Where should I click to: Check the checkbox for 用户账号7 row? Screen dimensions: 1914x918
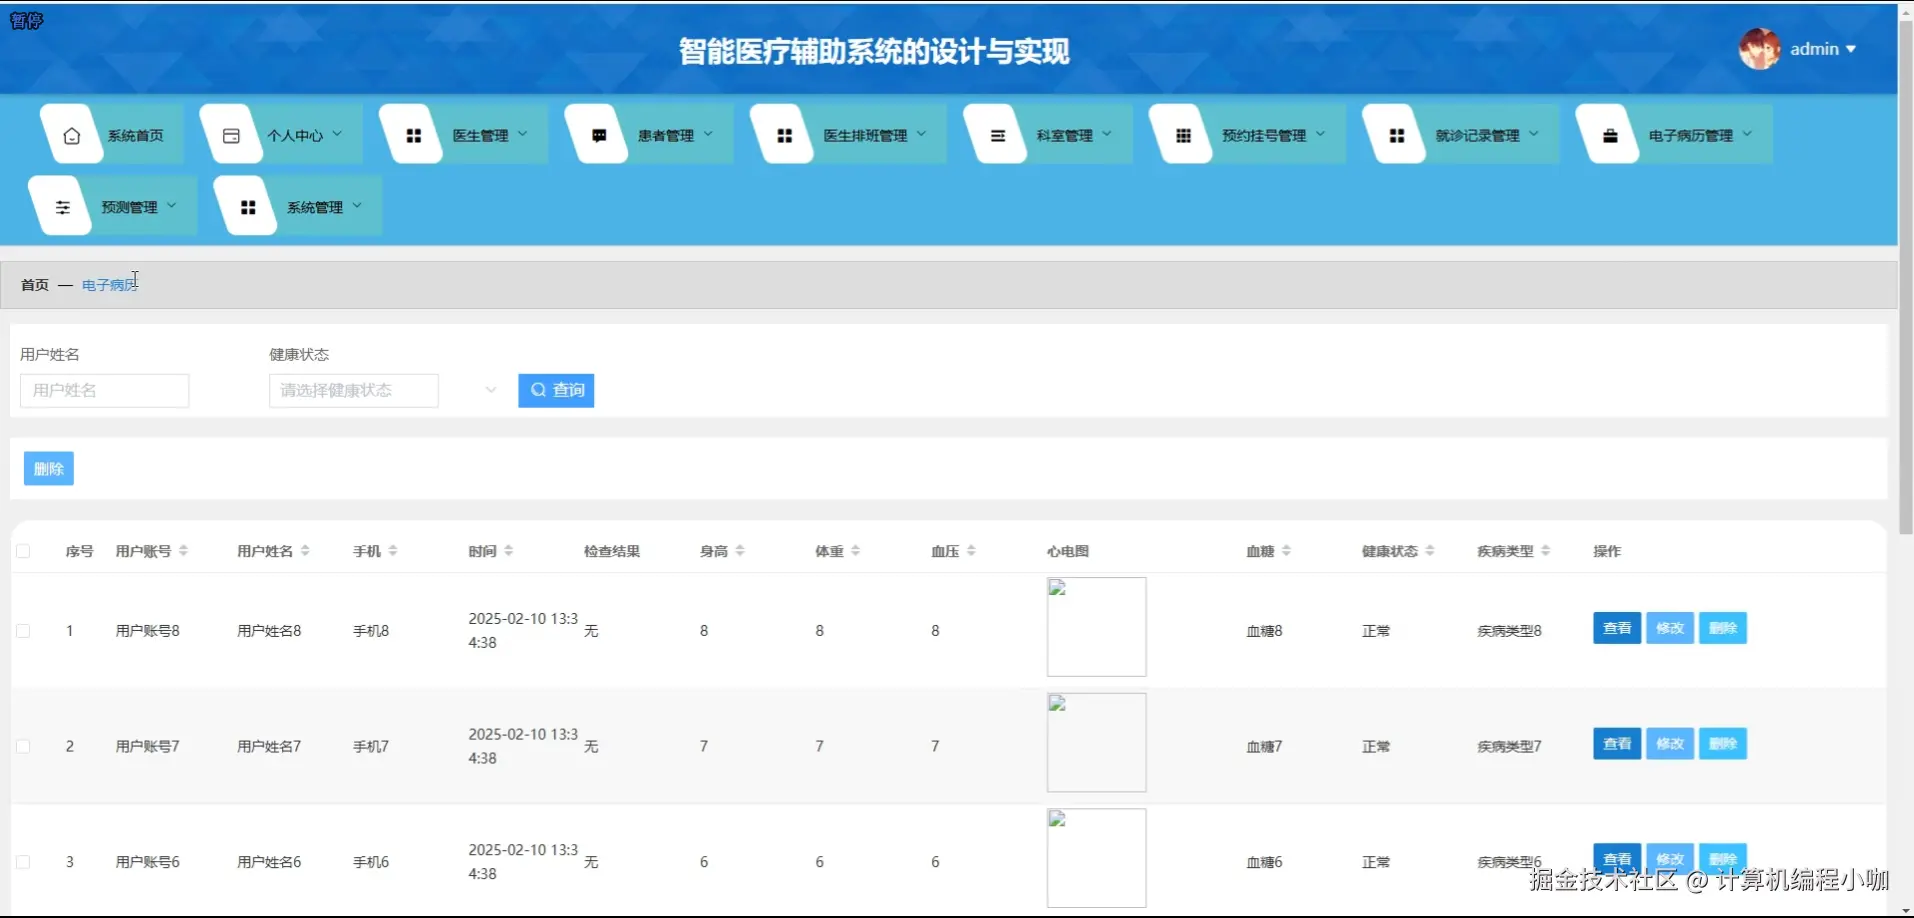pyautogui.click(x=23, y=745)
